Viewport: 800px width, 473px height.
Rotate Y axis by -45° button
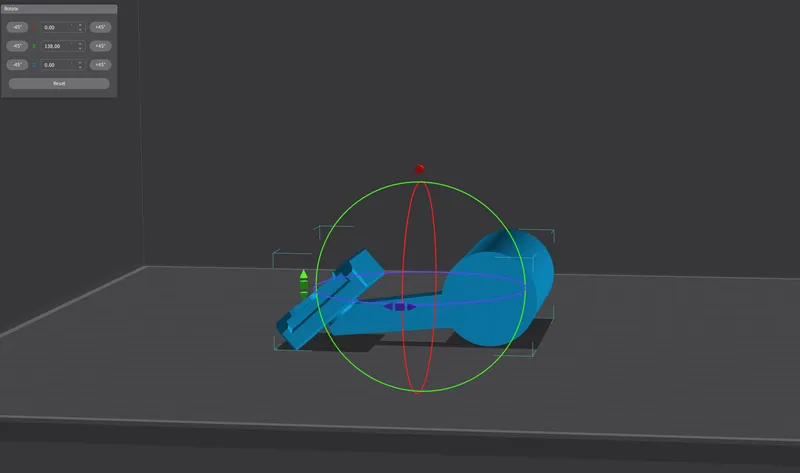[18, 46]
